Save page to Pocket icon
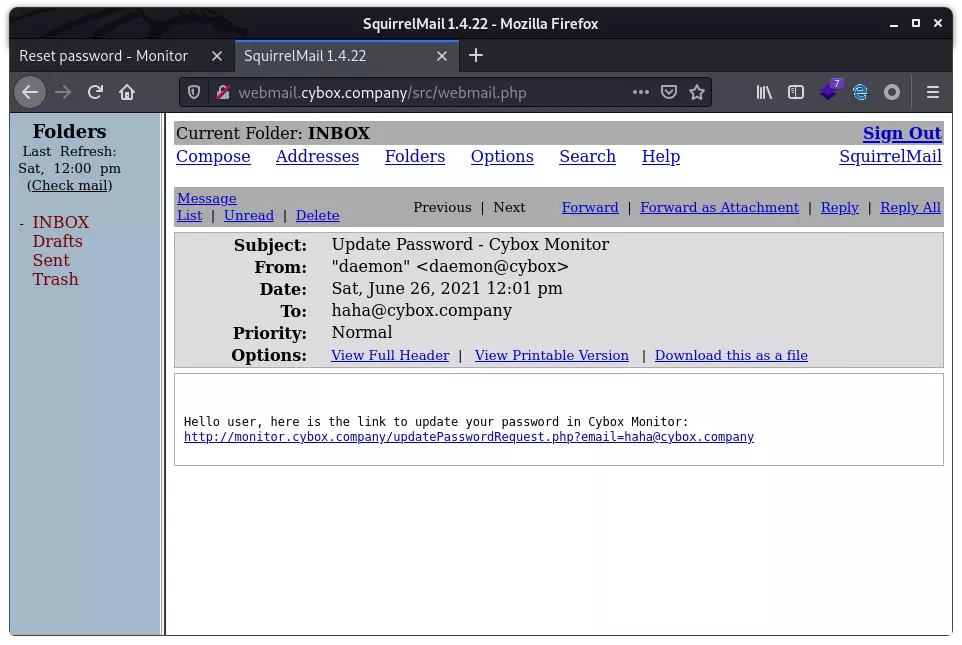 point(669,92)
